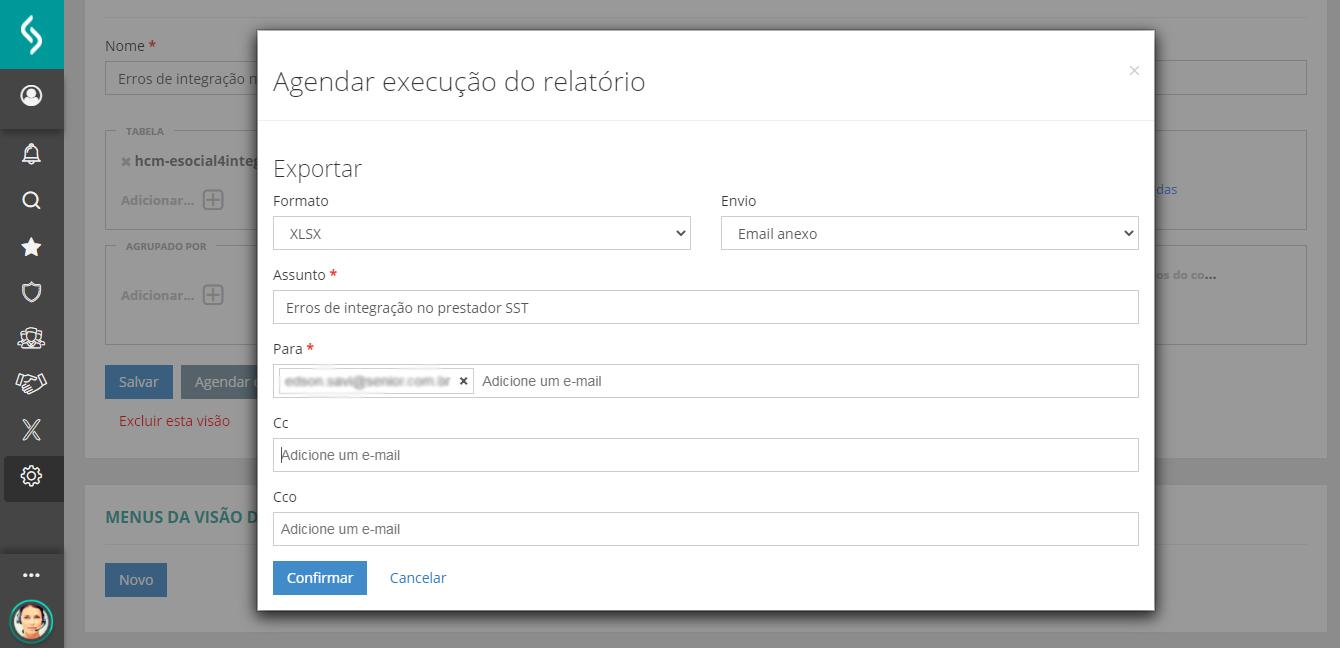Click the Exportar heading

tap(317, 168)
